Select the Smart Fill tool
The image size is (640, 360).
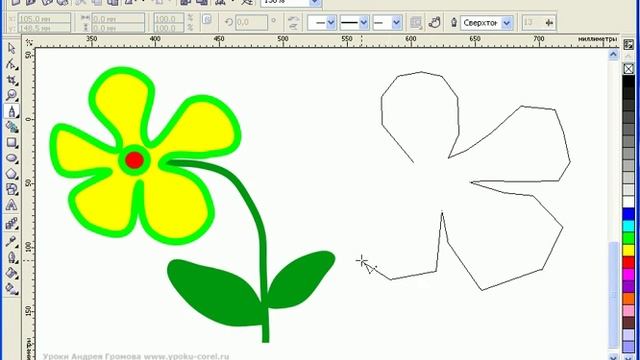(11, 127)
